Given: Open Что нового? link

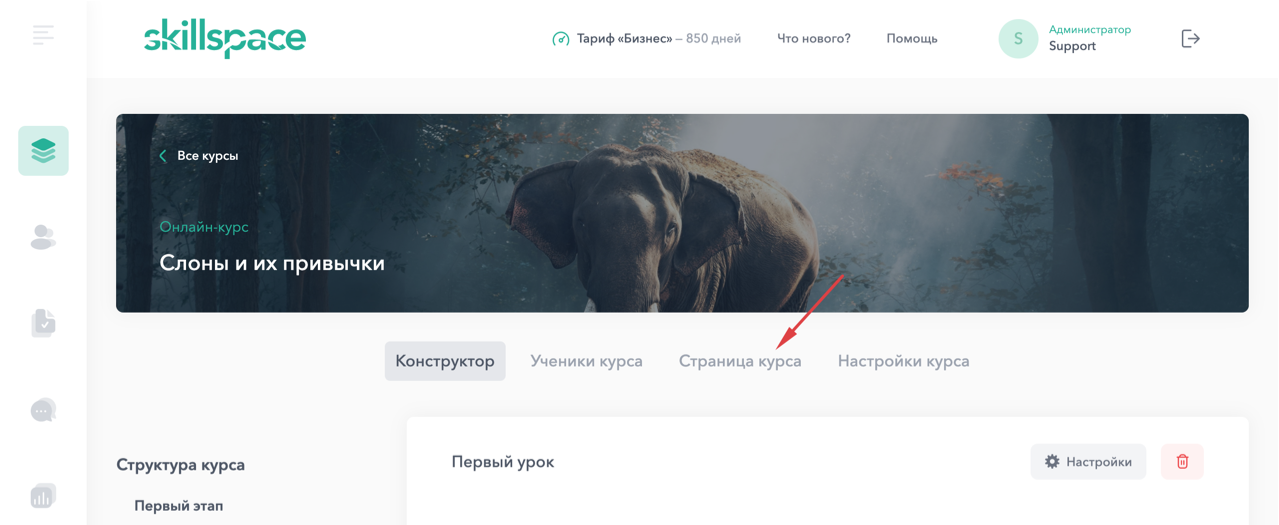Looking at the screenshot, I should 814,39.
